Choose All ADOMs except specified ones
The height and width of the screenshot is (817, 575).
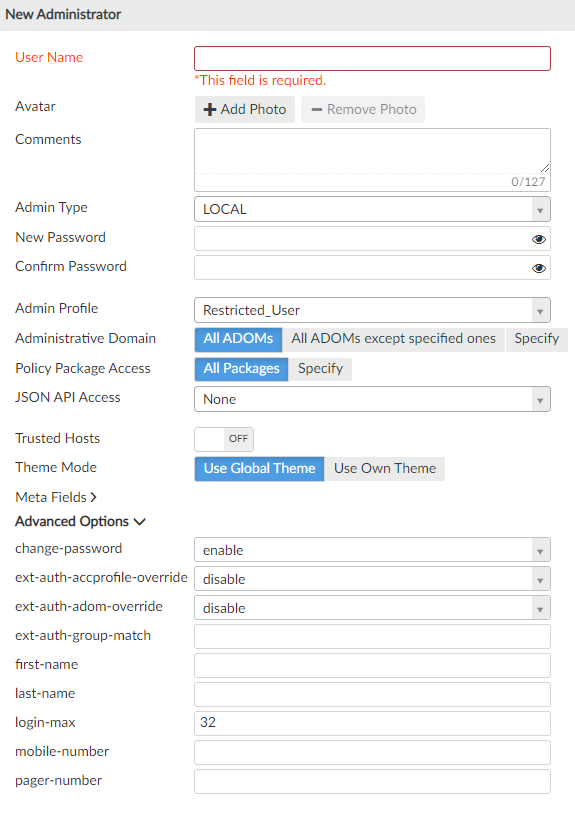point(393,339)
